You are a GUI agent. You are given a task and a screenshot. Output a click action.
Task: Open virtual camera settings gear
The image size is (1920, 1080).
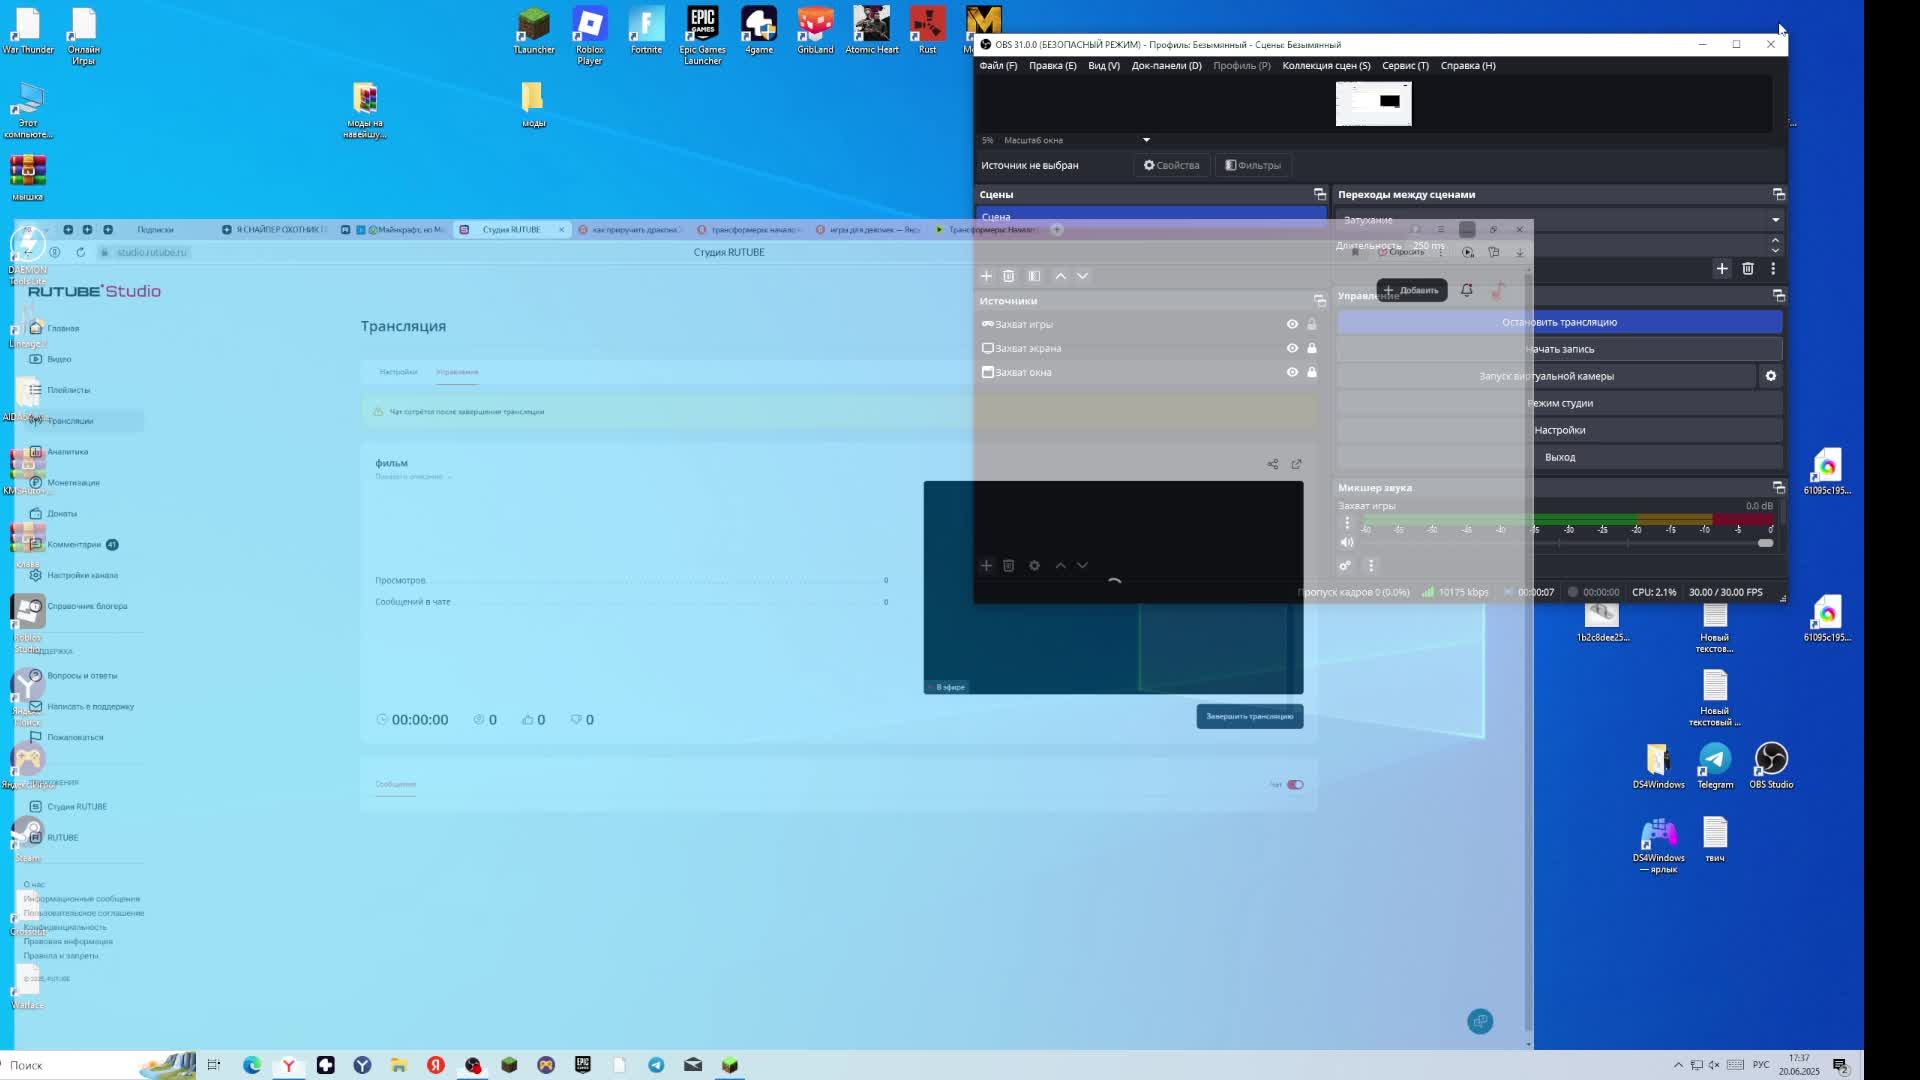[x=1770, y=376]
